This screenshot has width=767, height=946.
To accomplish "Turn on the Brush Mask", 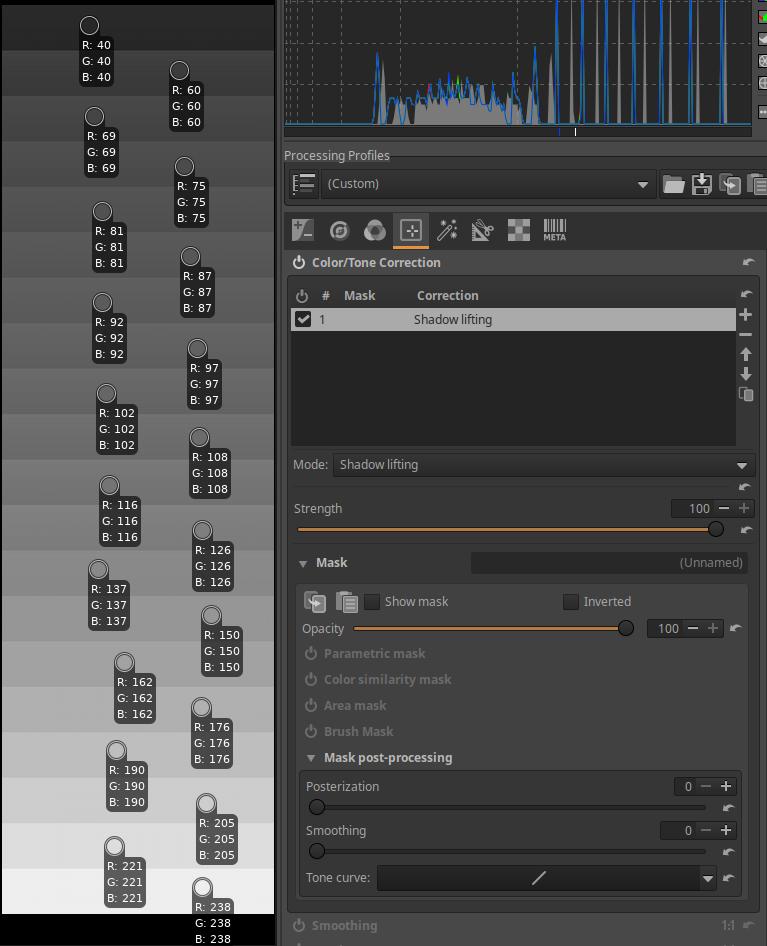I will pyautogui.click(x=311, y=732).
